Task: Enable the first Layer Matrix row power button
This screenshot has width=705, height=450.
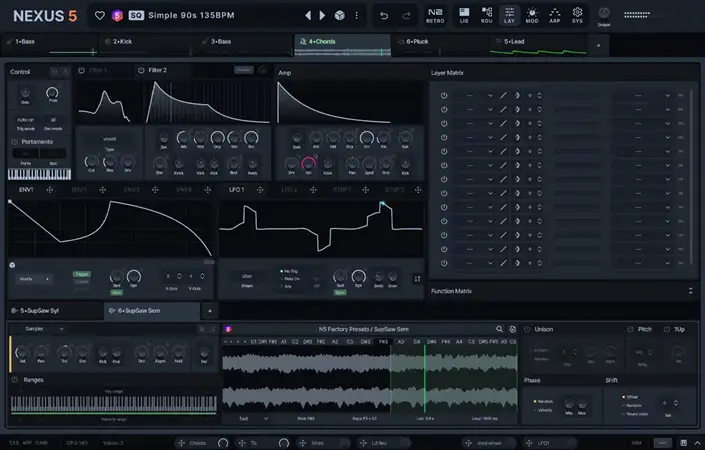Action: (x=444, y=95)
